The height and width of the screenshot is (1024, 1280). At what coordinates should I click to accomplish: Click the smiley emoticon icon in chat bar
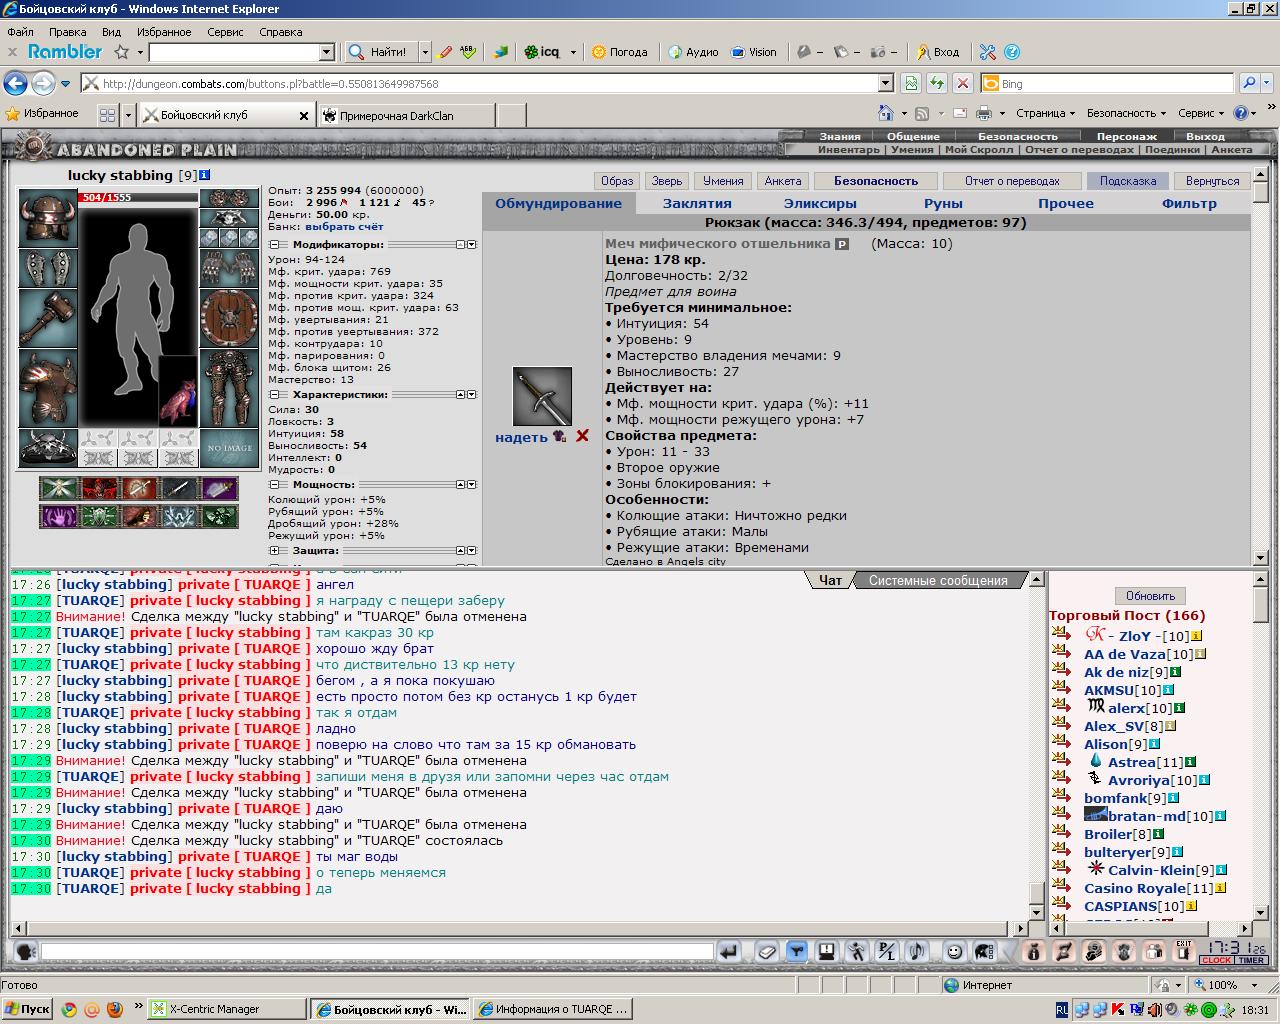(955, 951)
